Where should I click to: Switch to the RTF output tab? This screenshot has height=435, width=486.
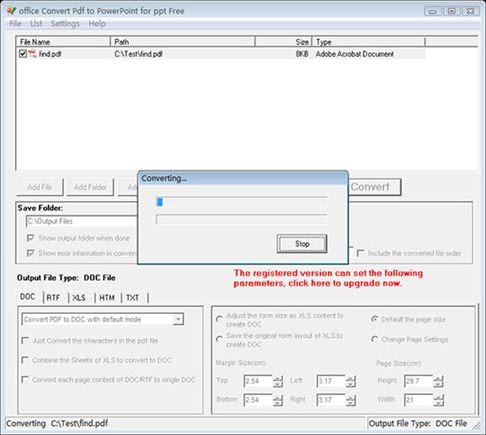tap(53, 298)
